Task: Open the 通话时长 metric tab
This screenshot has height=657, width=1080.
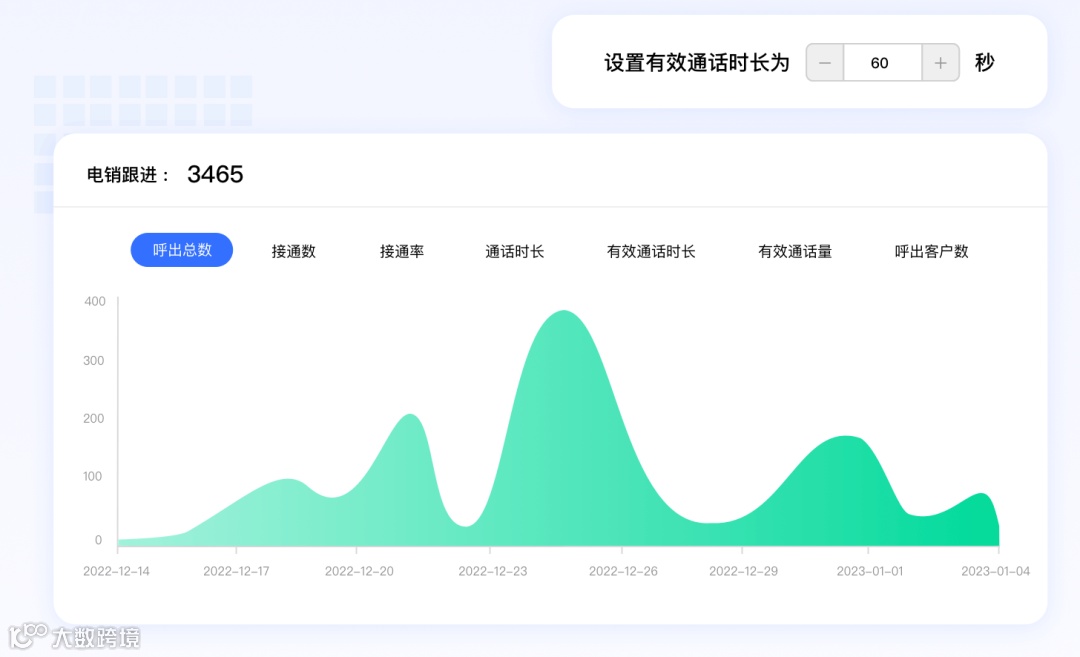Action: click(515, 251)
